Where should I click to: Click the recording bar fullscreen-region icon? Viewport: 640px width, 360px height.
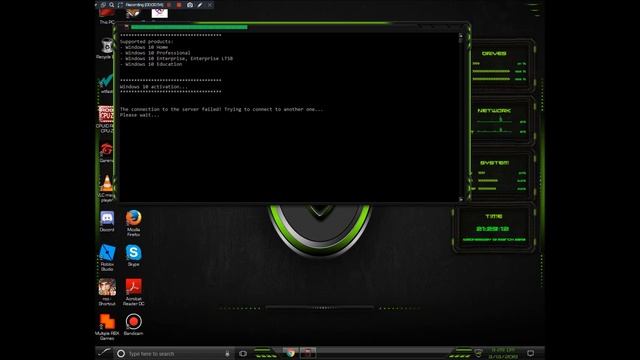120,5
